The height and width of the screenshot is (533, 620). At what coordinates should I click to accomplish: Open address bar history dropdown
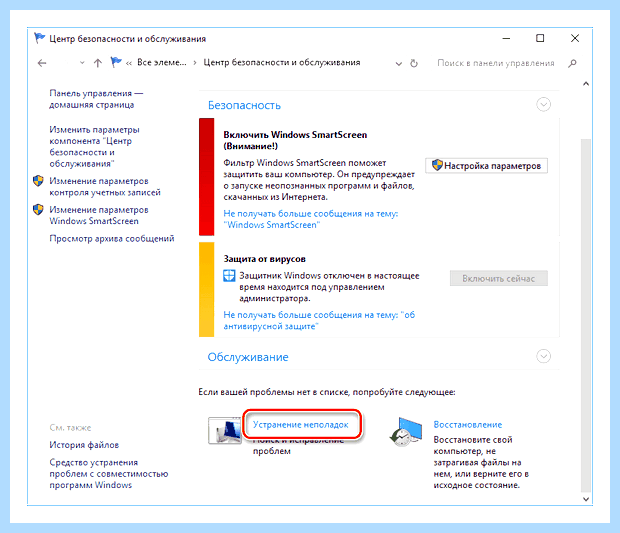[x=399, y=64]
